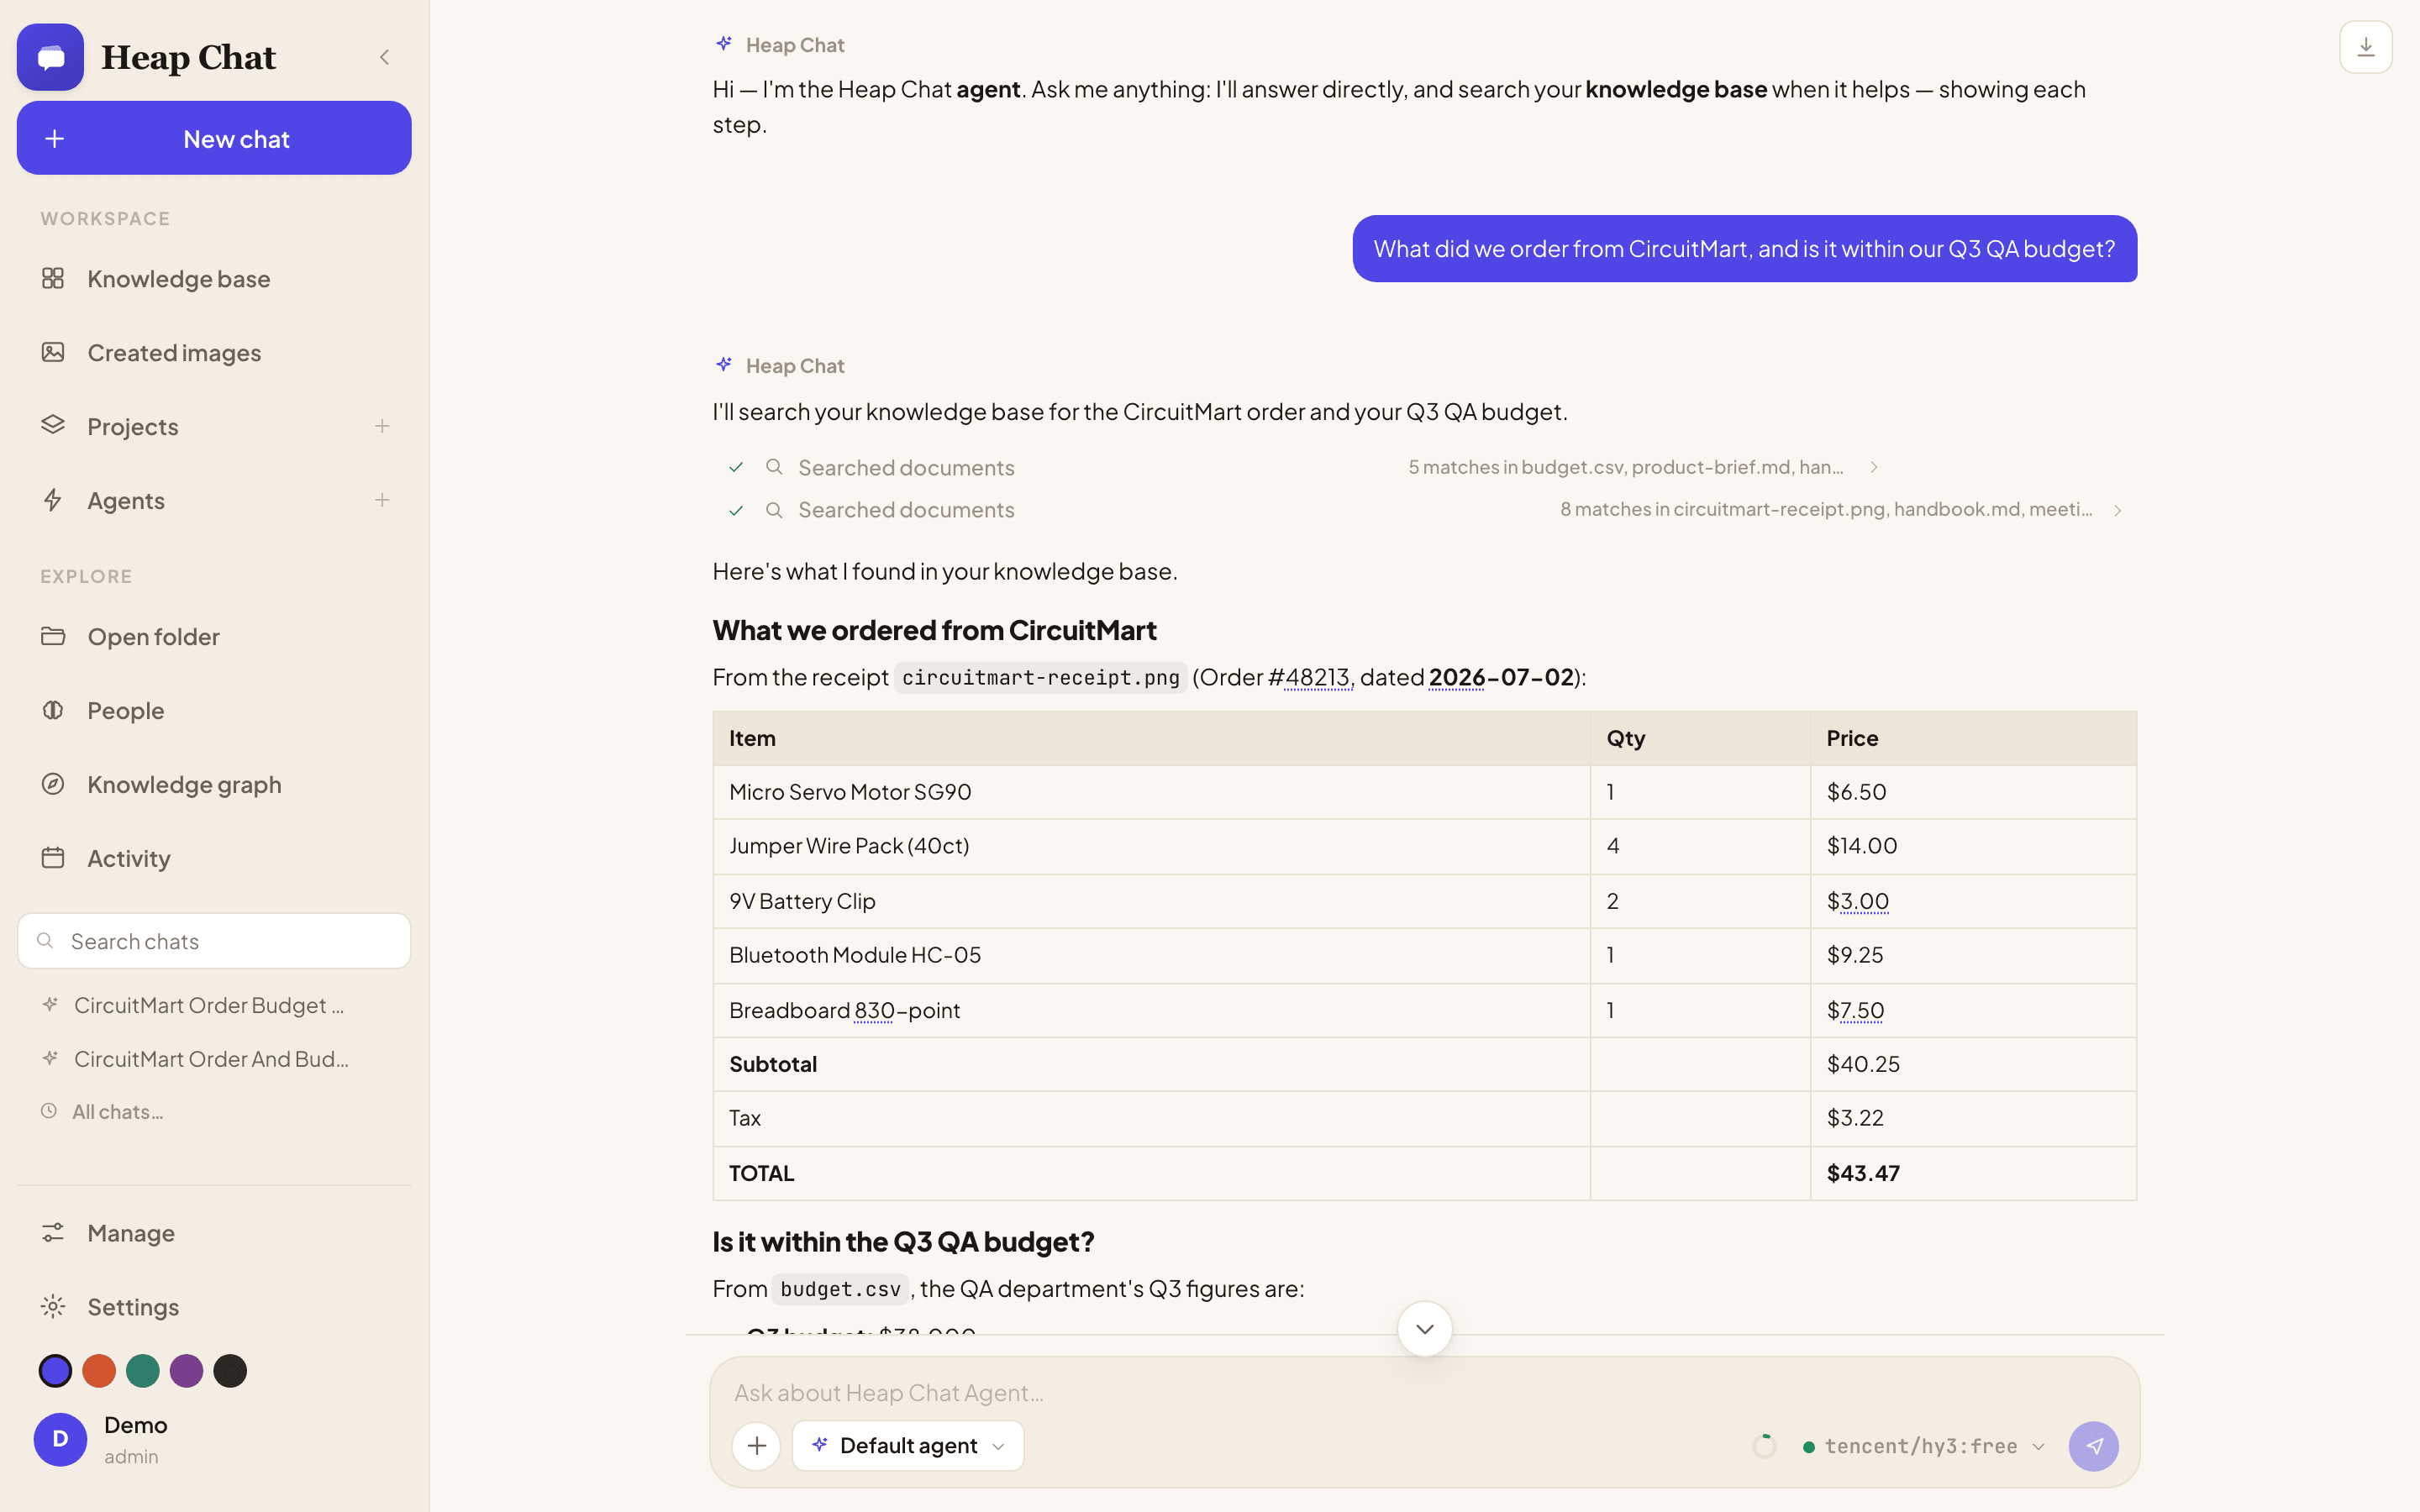The image size is (2420, 1512).
Task: Select the green theme color swatch
Action: (143, 1371)
